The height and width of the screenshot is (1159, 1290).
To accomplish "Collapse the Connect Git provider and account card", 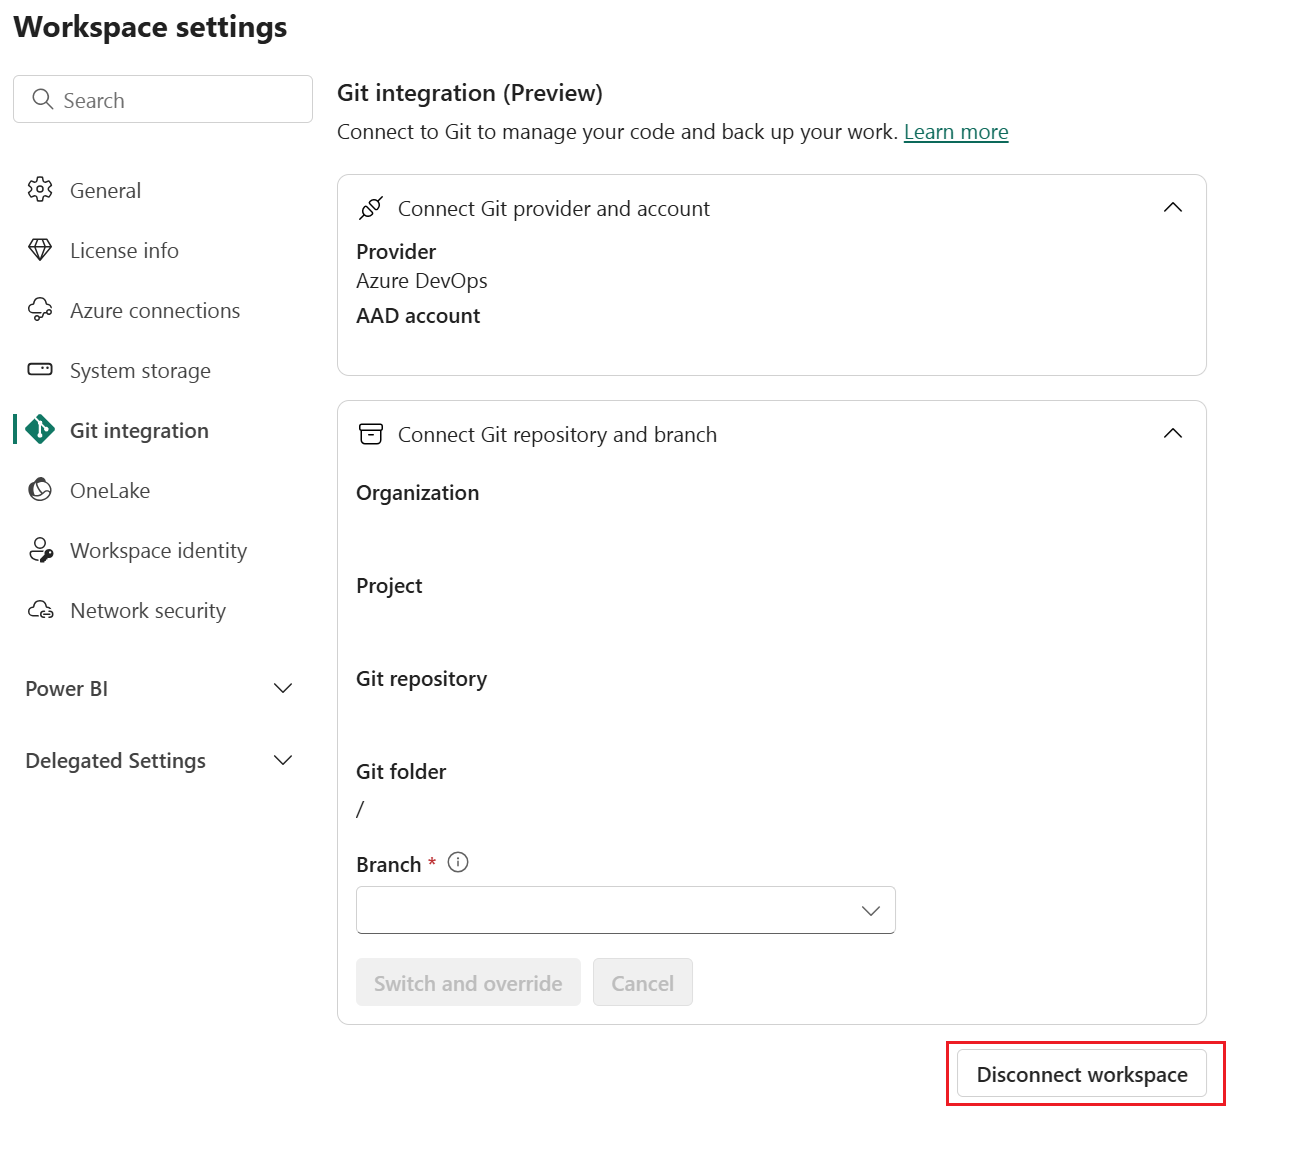I will [1173, 208].
